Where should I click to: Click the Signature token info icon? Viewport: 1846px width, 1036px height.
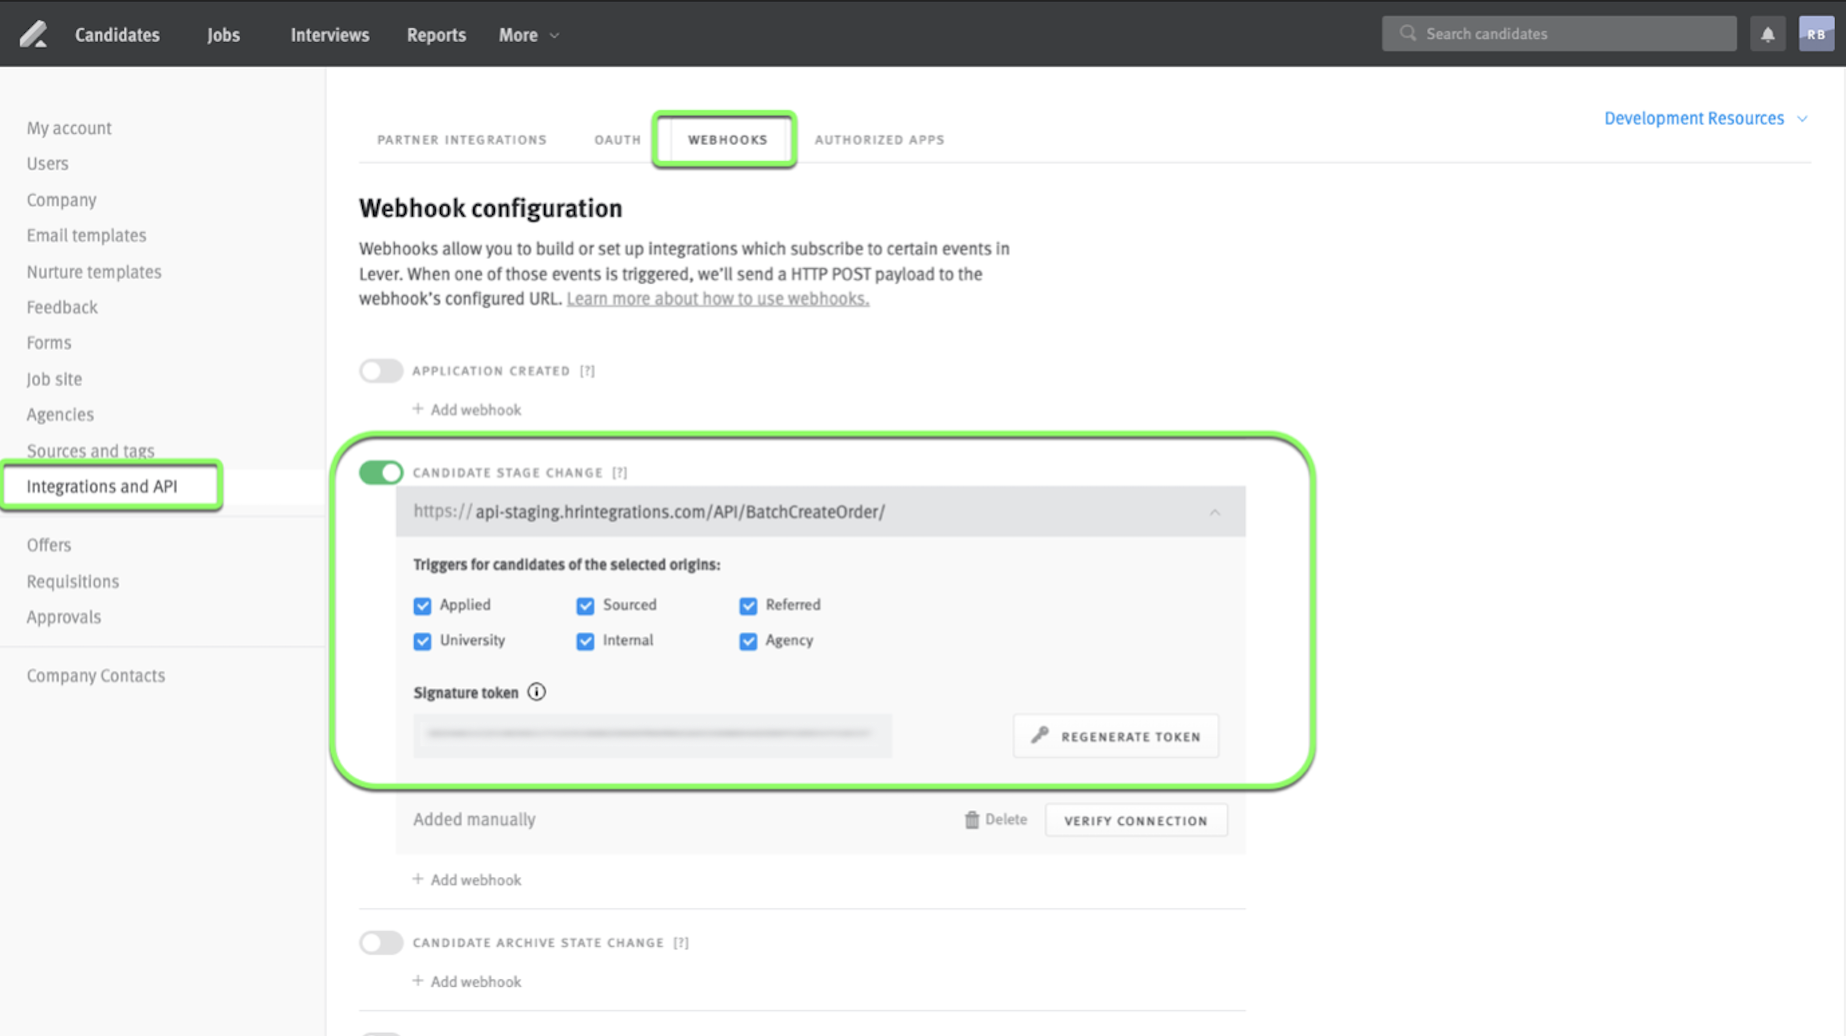point(537,692)
